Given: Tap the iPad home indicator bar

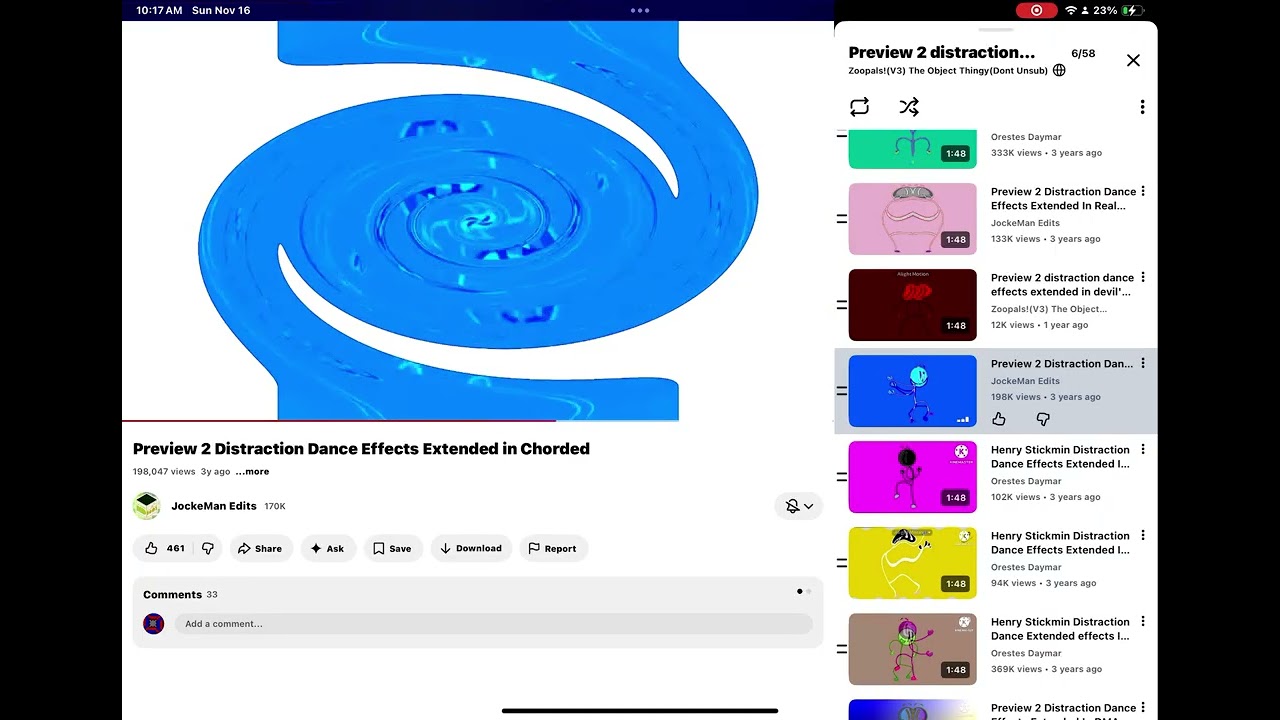Looking at the screenshot, I should coord(640,711).
